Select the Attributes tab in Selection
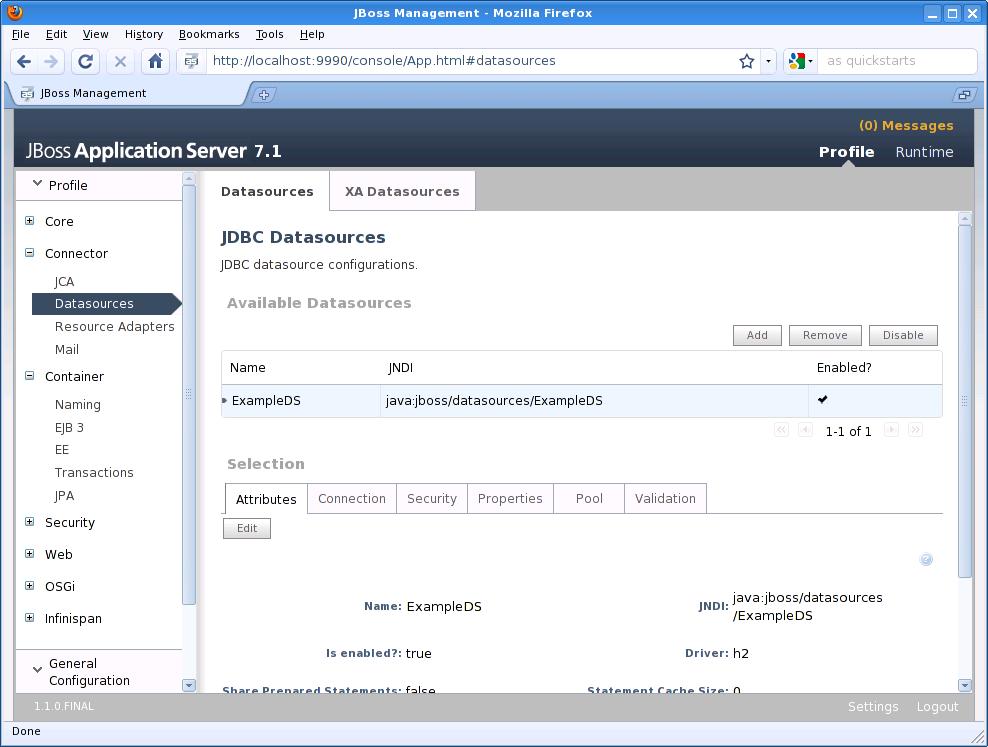 pyautogui.click(x=266, y=499)
